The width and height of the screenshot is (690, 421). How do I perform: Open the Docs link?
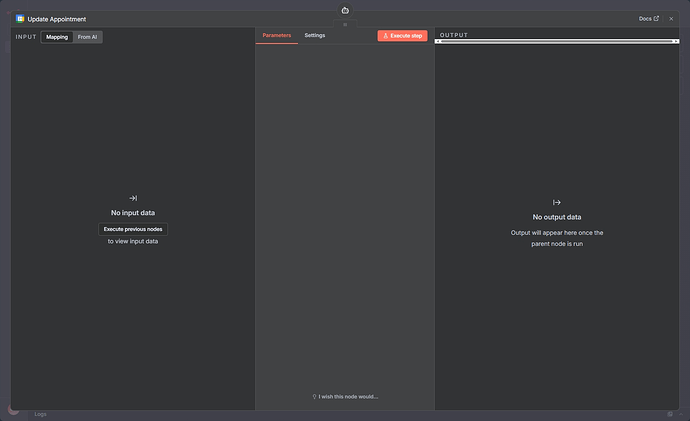click(649, 18)
